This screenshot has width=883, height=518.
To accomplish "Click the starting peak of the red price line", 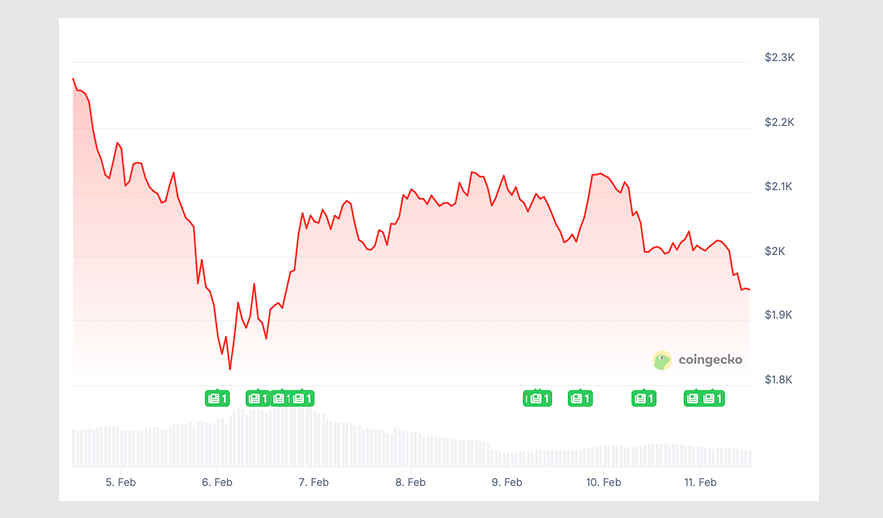I will (73, 78).
